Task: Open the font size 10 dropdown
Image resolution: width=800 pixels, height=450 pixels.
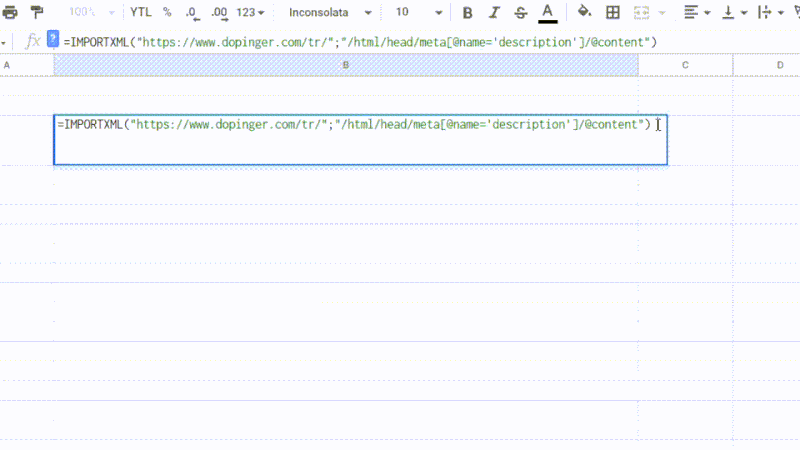Action: coord(418,12)
